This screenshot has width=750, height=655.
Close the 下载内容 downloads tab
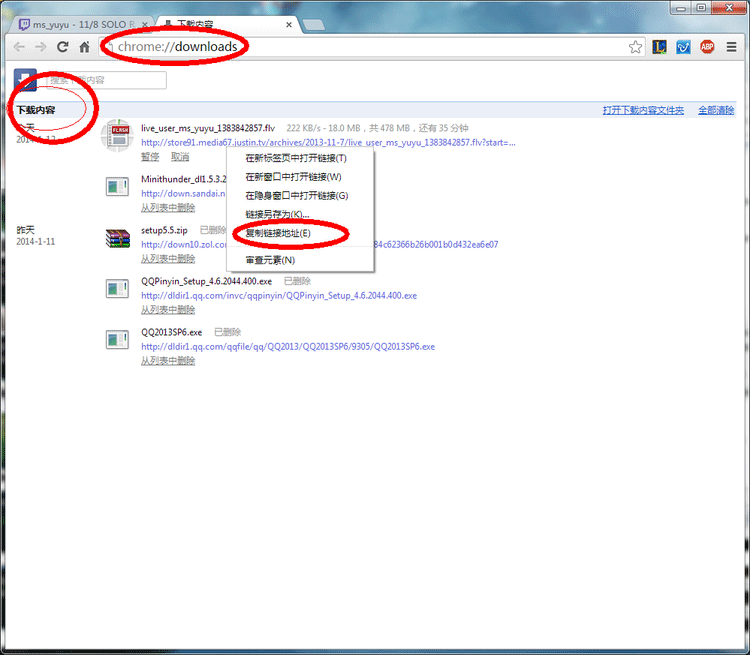[x=289, y=24]
